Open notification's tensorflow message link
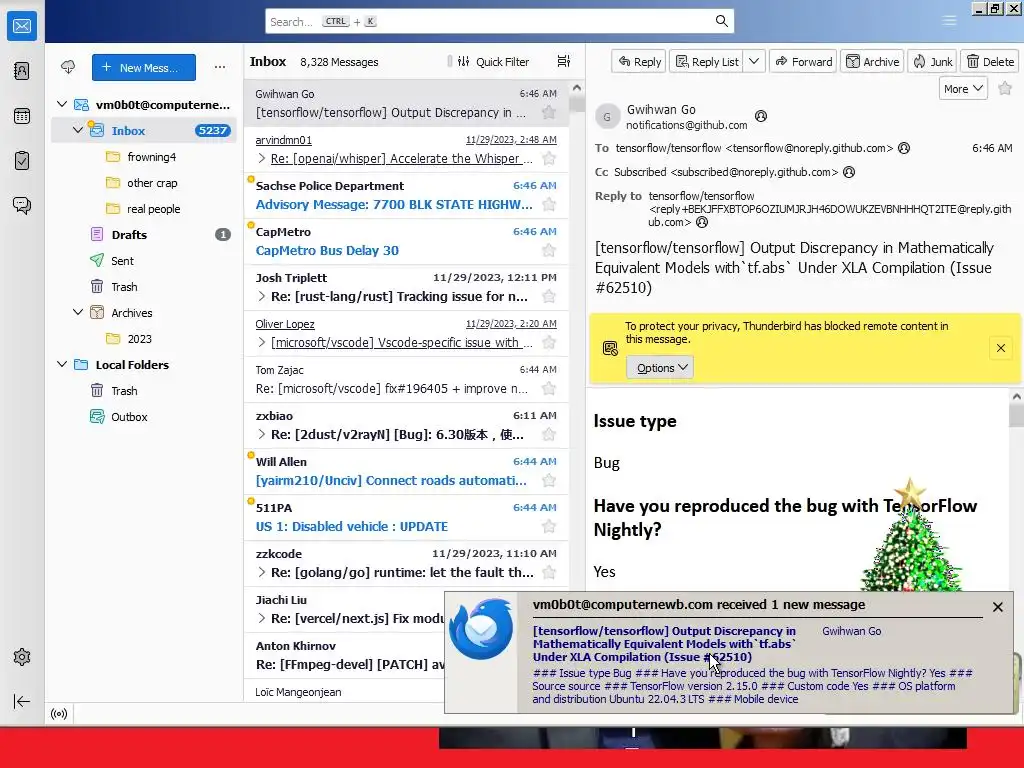This screenshot has width=1024, height=768. (x=664, y=644)
